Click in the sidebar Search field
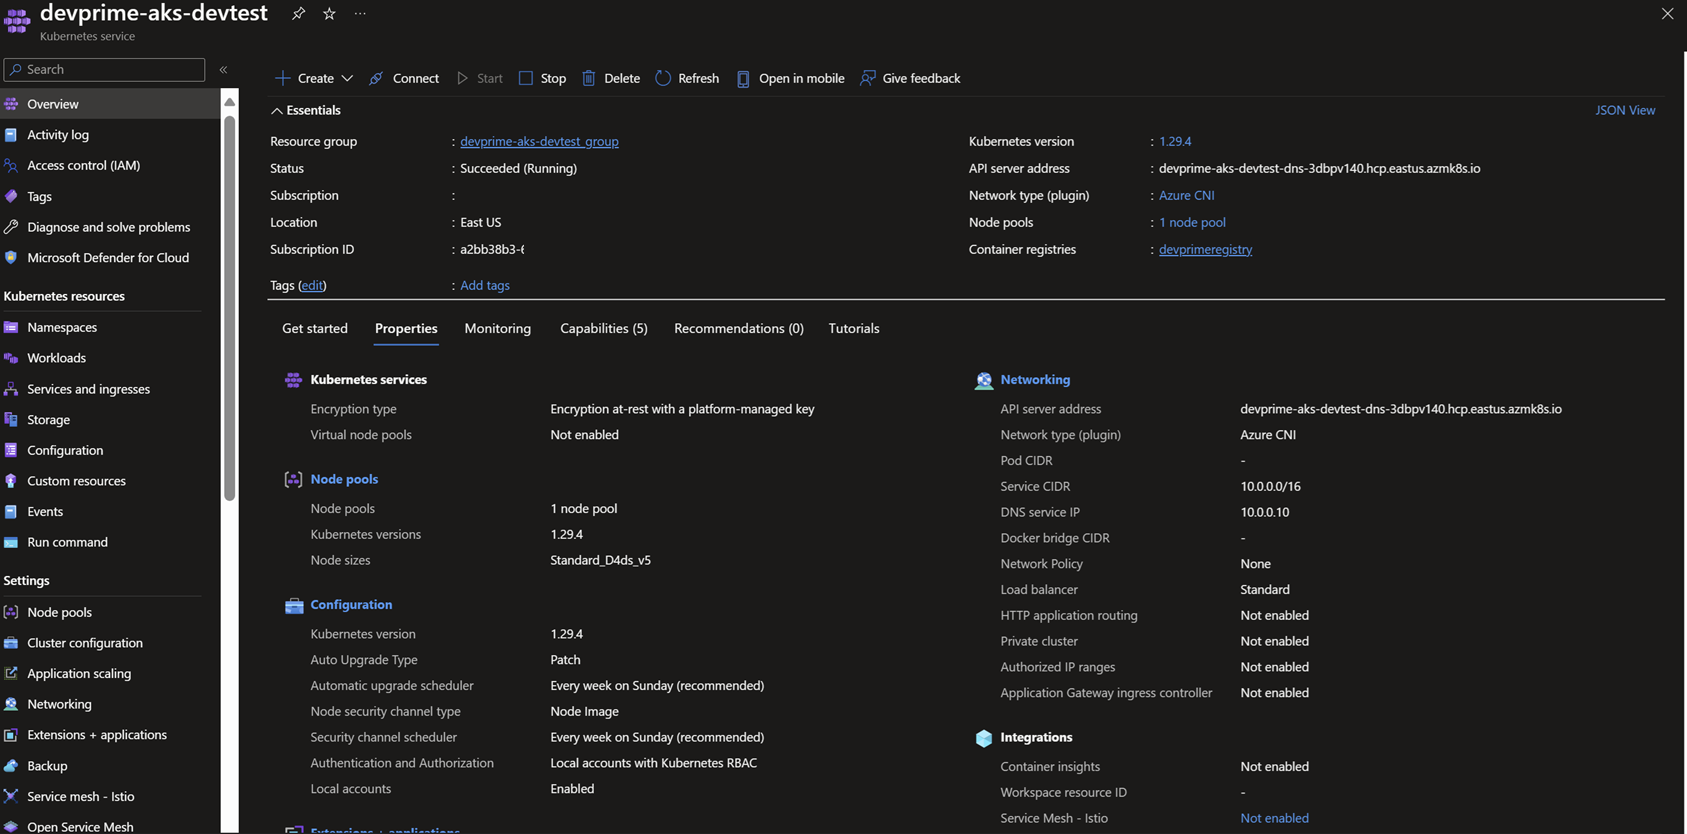 [x=104, y=69]
